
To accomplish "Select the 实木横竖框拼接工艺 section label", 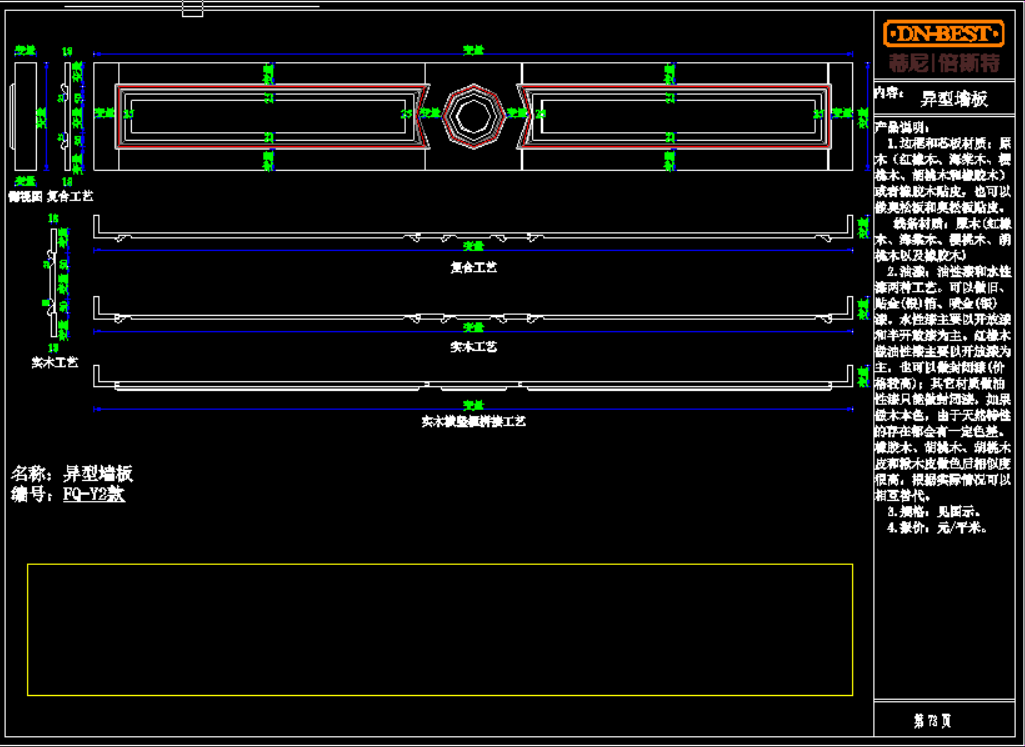I will [474, 422].
